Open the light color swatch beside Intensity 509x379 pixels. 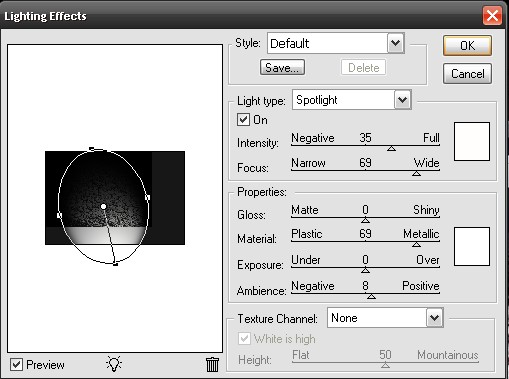point(472,141)
